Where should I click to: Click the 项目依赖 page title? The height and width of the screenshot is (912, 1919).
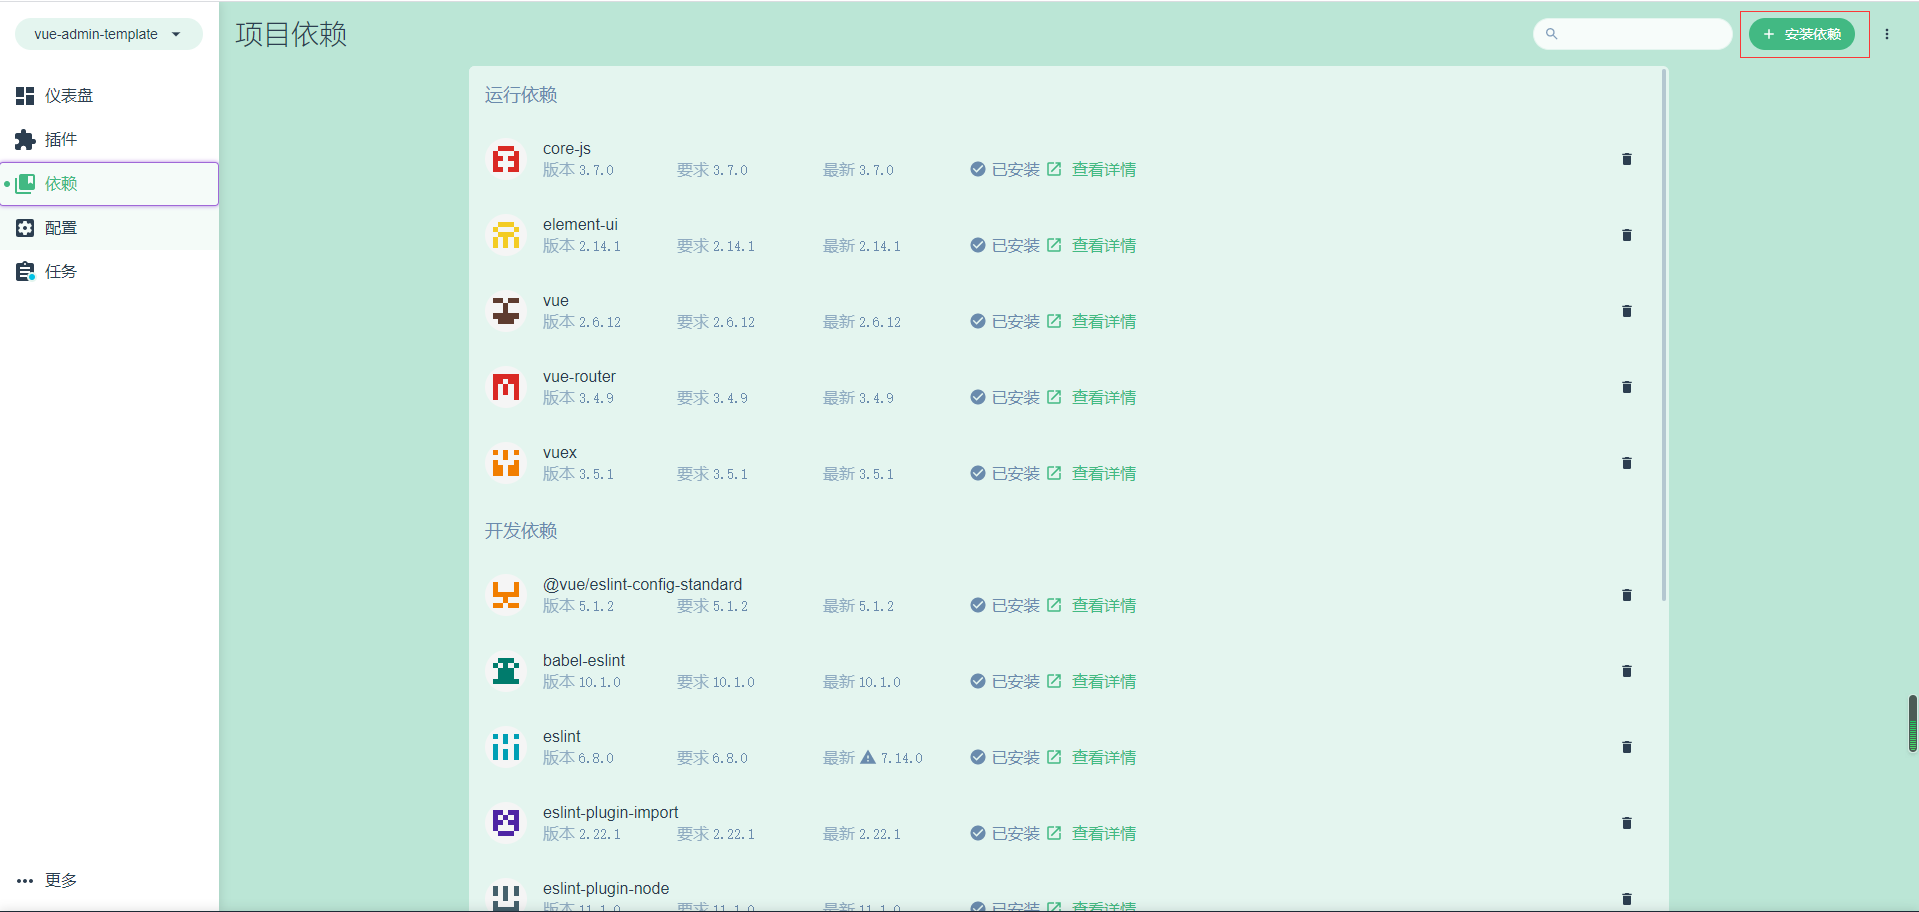[291, 34]
